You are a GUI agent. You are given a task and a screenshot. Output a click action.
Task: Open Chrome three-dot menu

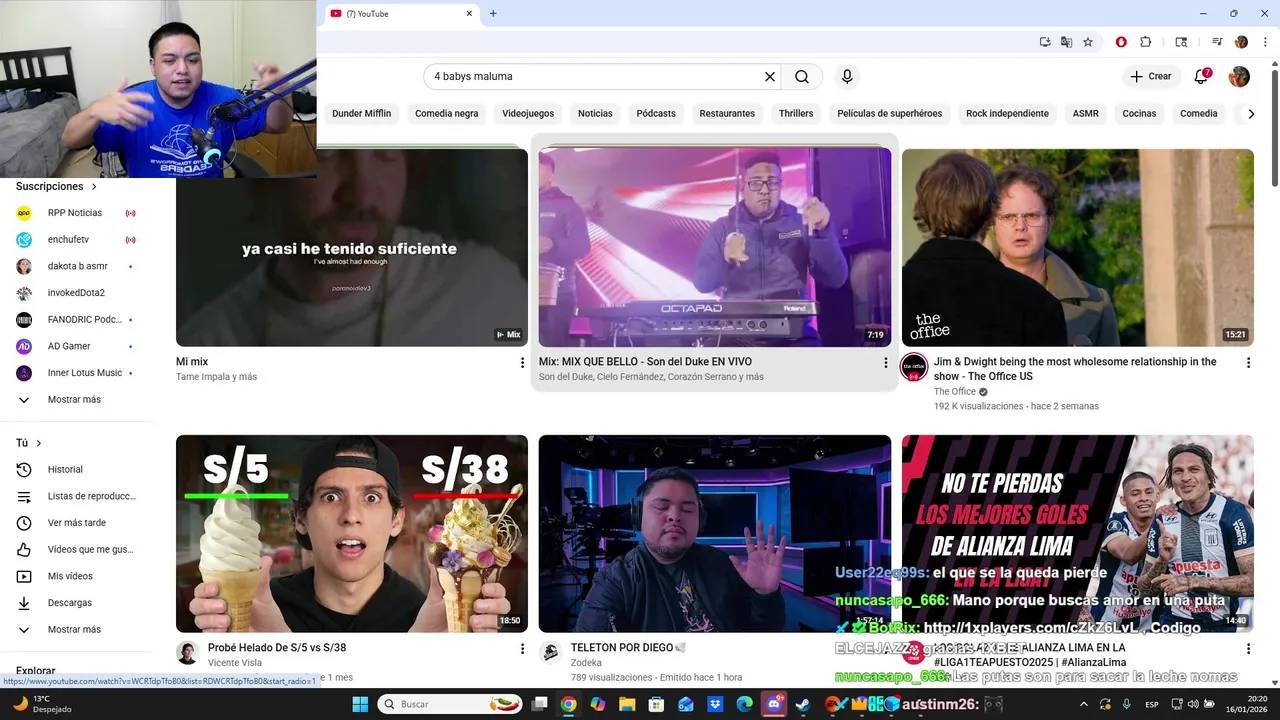coord(1263,42)
